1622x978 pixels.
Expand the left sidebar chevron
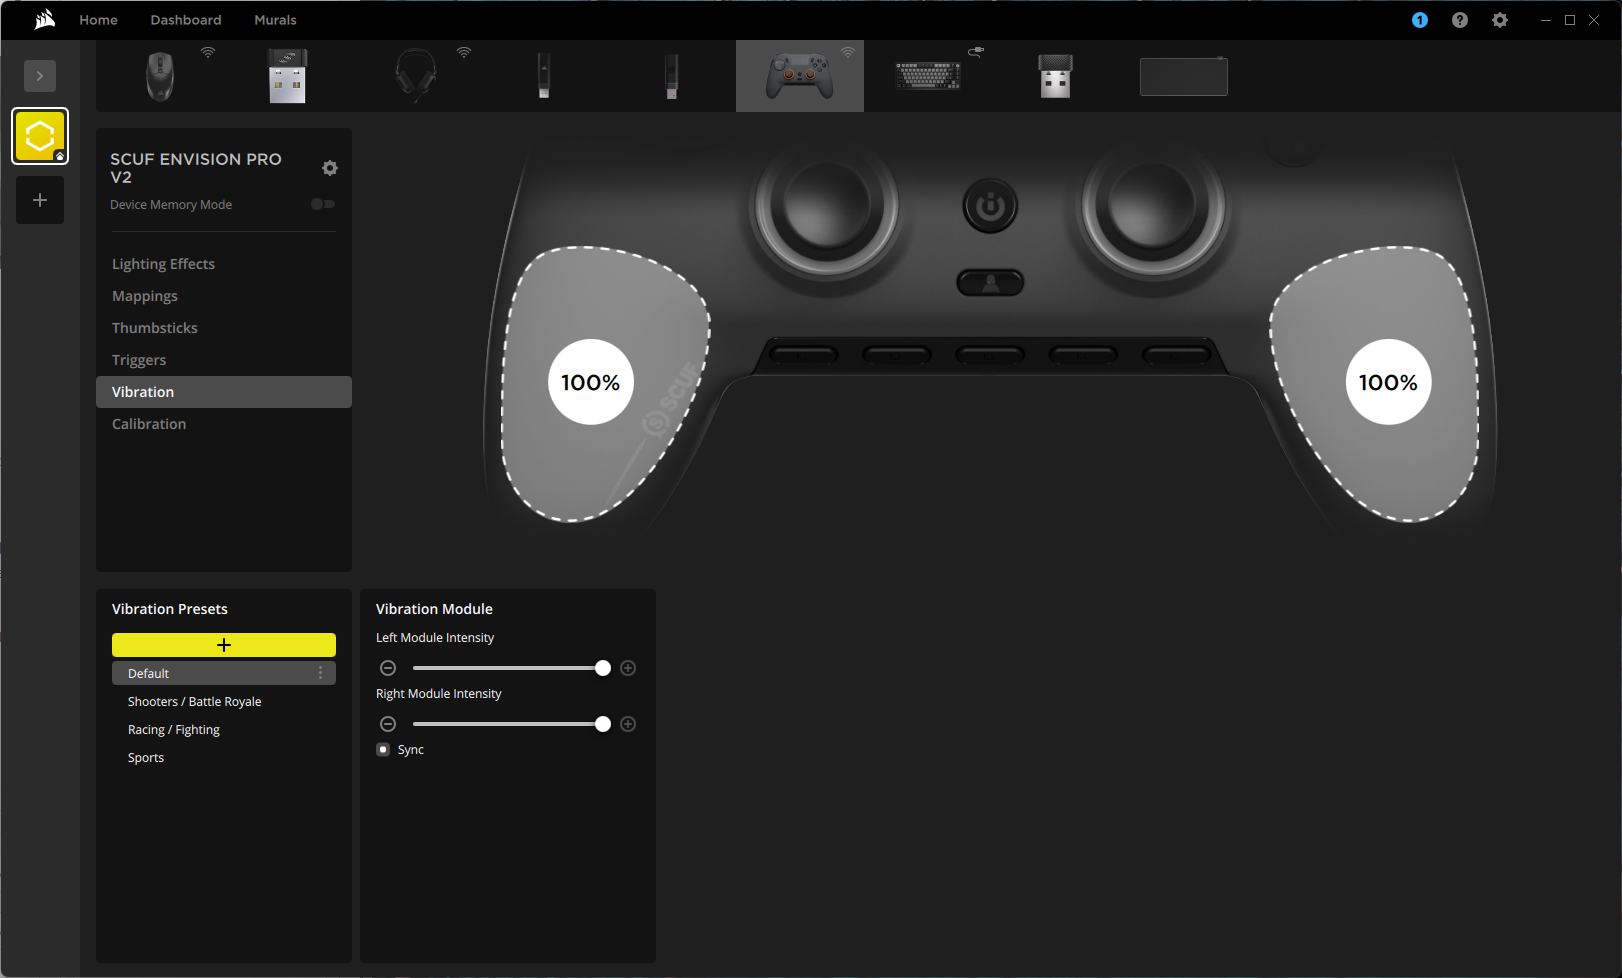click(x=40, y=76)
